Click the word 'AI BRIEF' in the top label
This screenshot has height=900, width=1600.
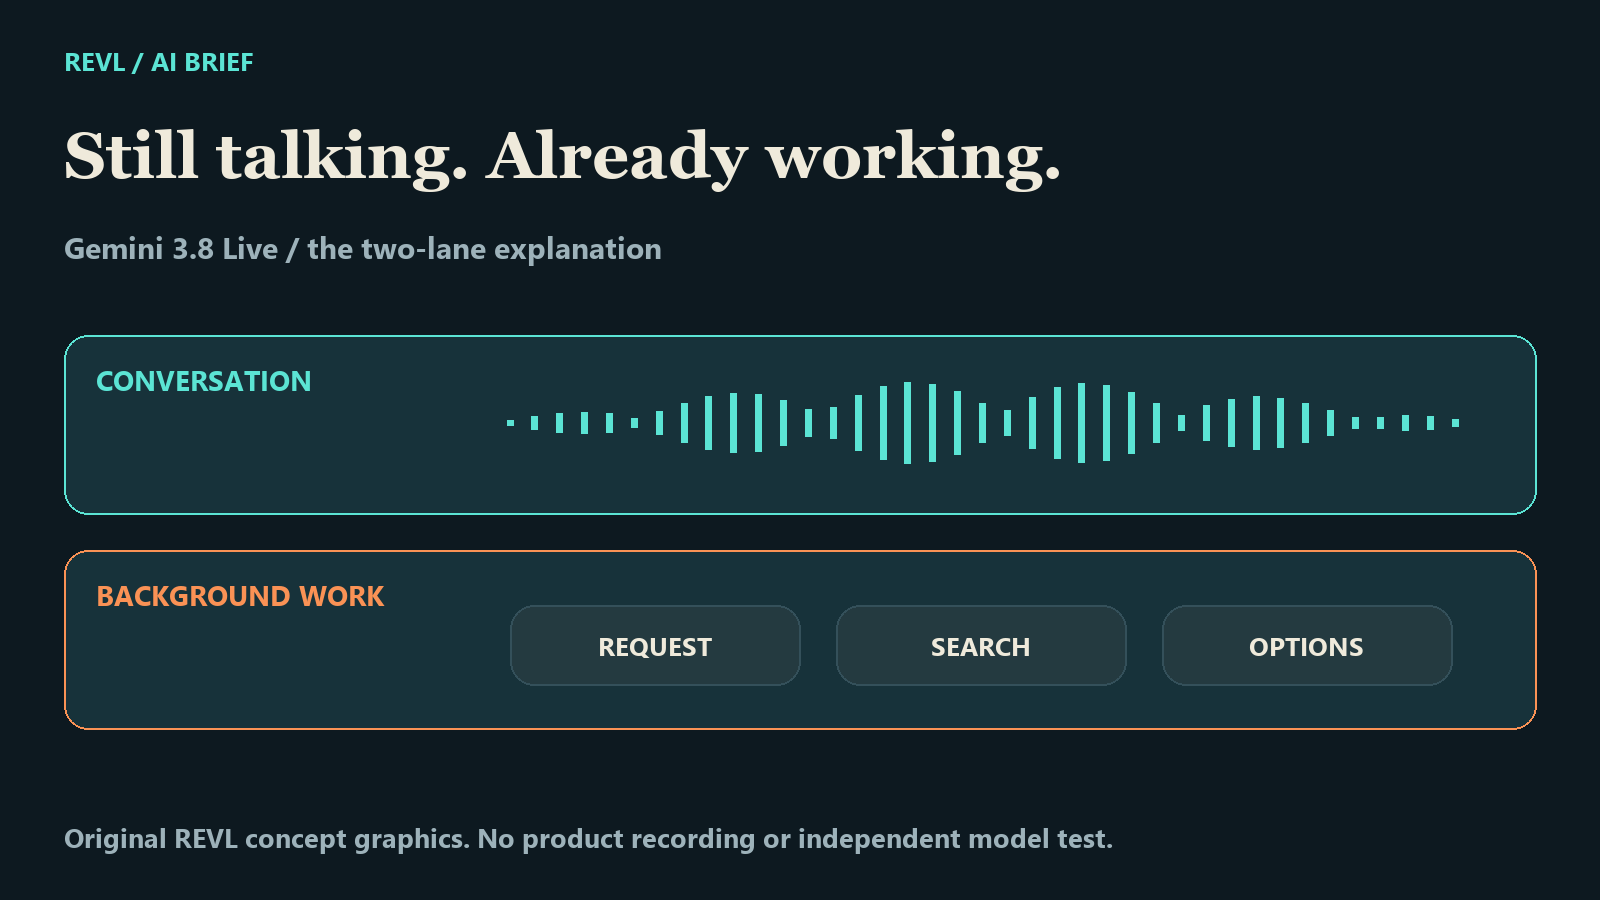coord(202,62)
